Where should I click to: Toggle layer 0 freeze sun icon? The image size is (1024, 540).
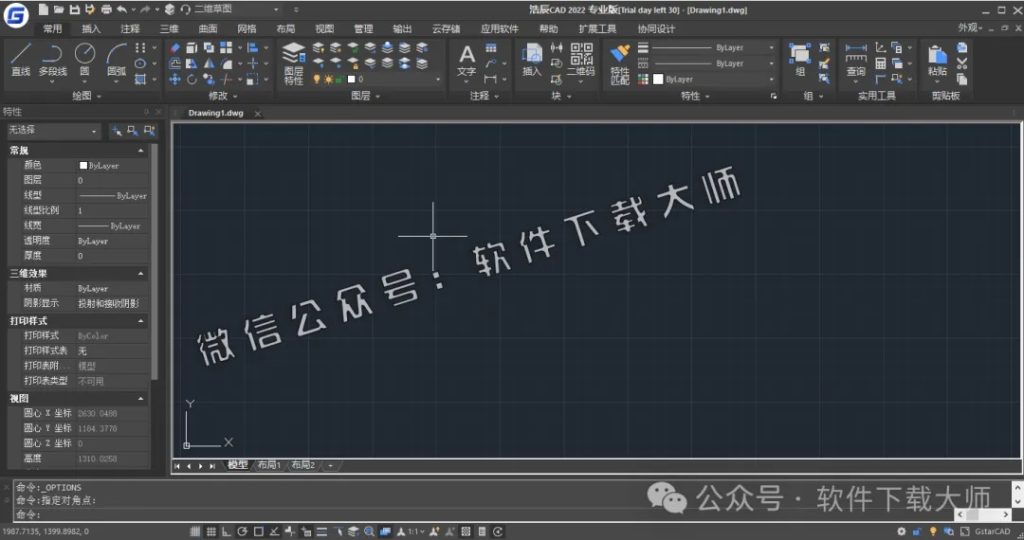click(x=328, y=79)
